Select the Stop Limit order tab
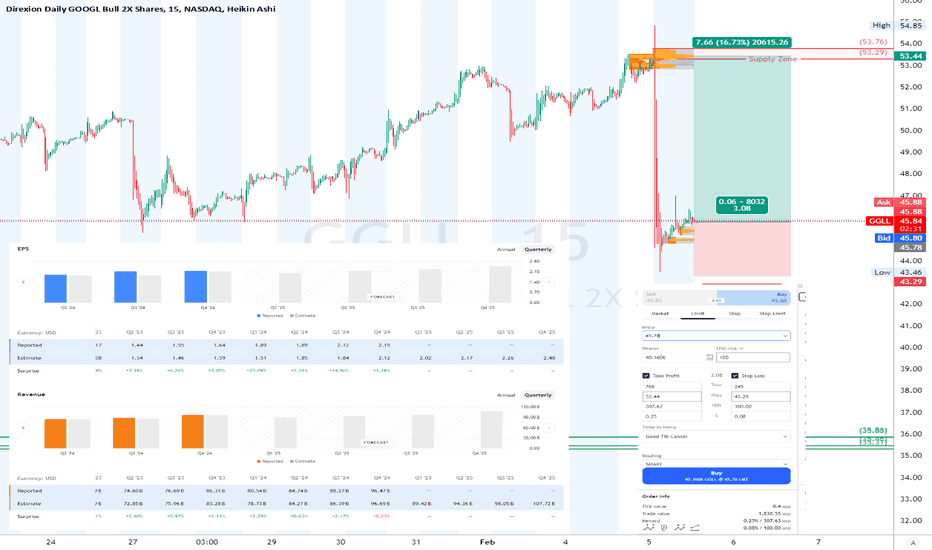The width and height of the screenshot is (932, 550). click(x=772, y=313)
